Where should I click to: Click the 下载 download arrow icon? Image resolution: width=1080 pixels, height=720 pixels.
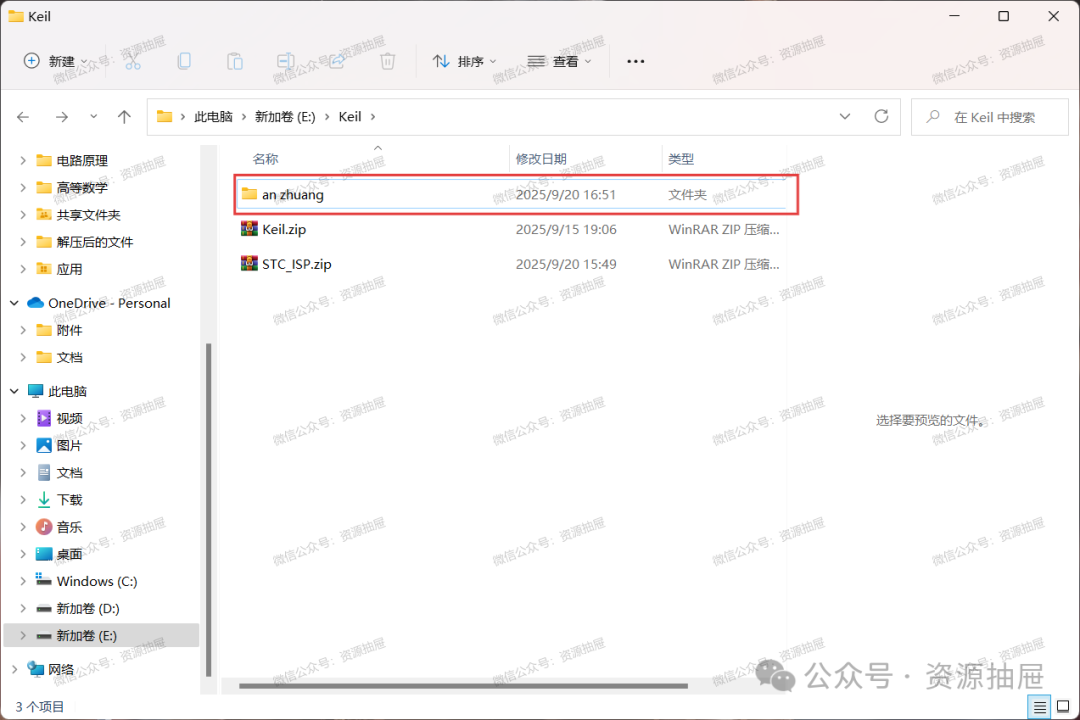44,500
